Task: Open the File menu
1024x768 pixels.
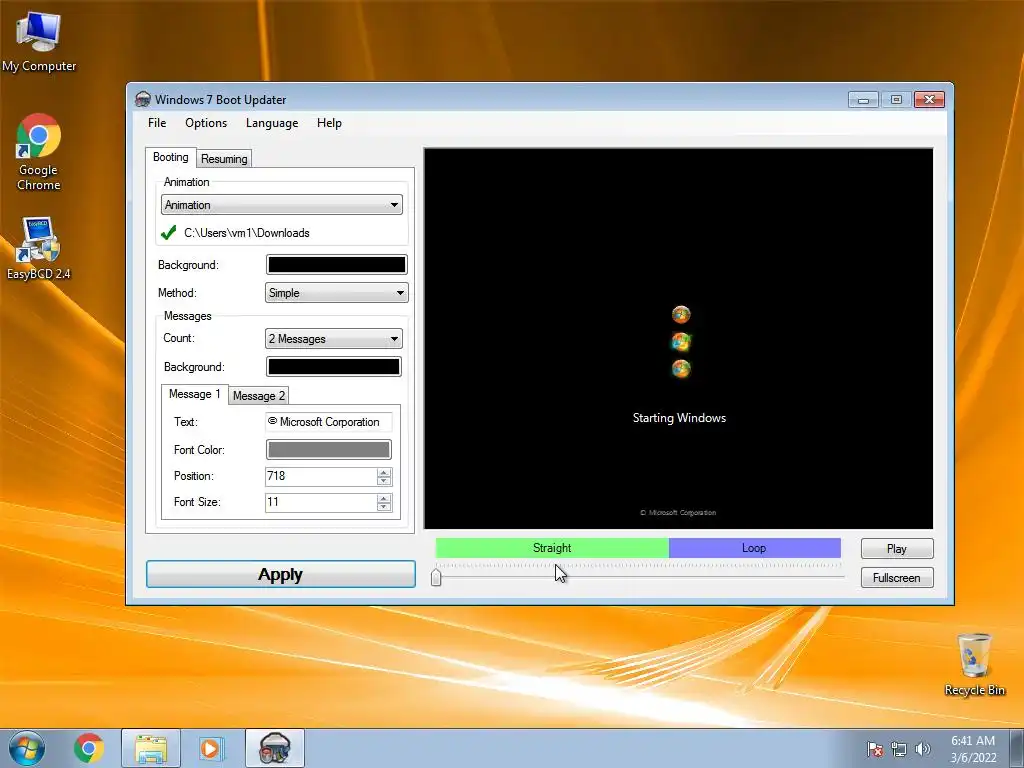Action: [157, 123]
